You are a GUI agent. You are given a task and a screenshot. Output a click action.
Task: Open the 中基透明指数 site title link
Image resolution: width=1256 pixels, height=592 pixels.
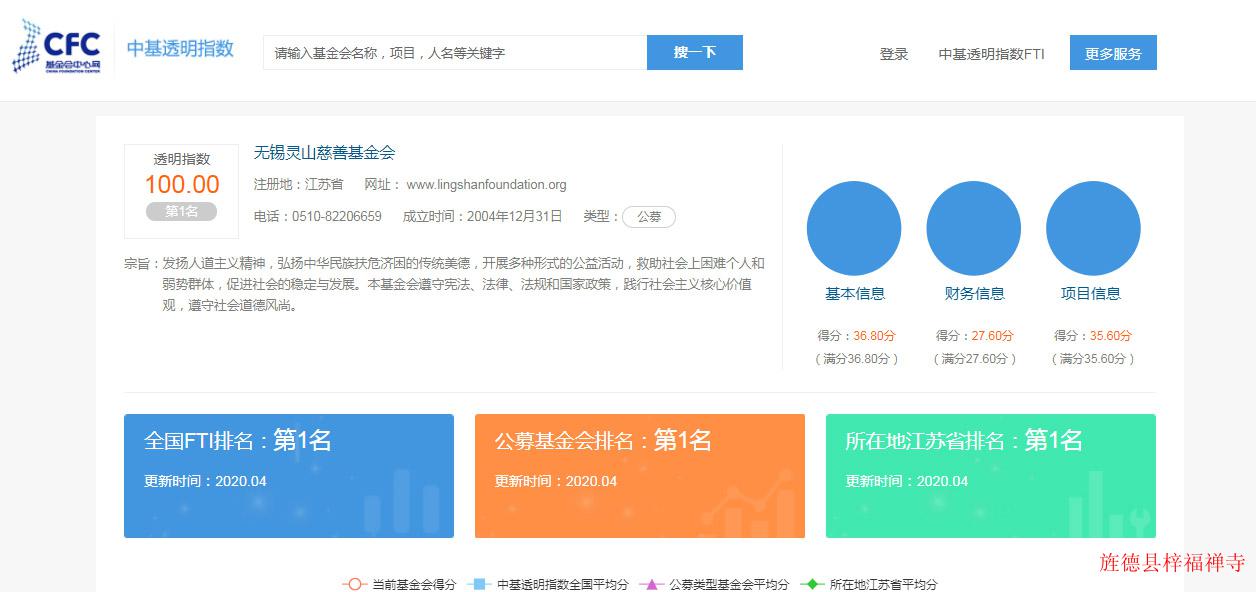tap(180, 48)
